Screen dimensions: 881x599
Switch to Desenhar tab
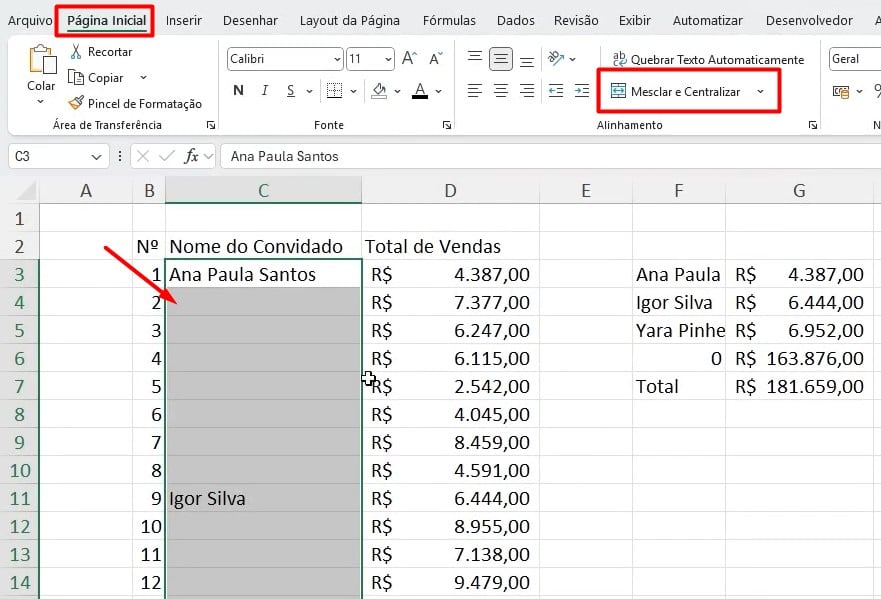pyautogui.click(x=250, y=21)
